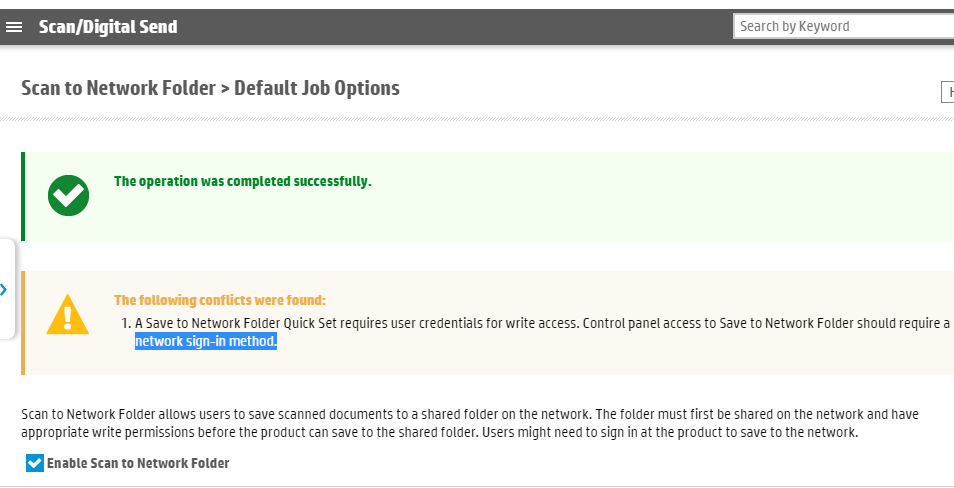The height and width of the screenshot is (488, 954).
Task: Click the yellow warning triangle icon
Action: point(67,314)
